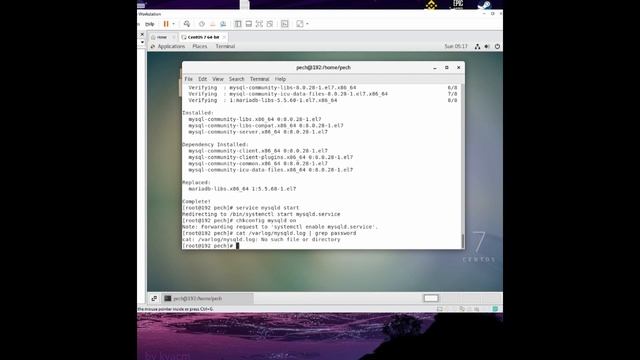Viewport: 640px width, 360px height.
Task: Open the terminal Search menu
Action: pyautogui.click(x=236, y=79)
